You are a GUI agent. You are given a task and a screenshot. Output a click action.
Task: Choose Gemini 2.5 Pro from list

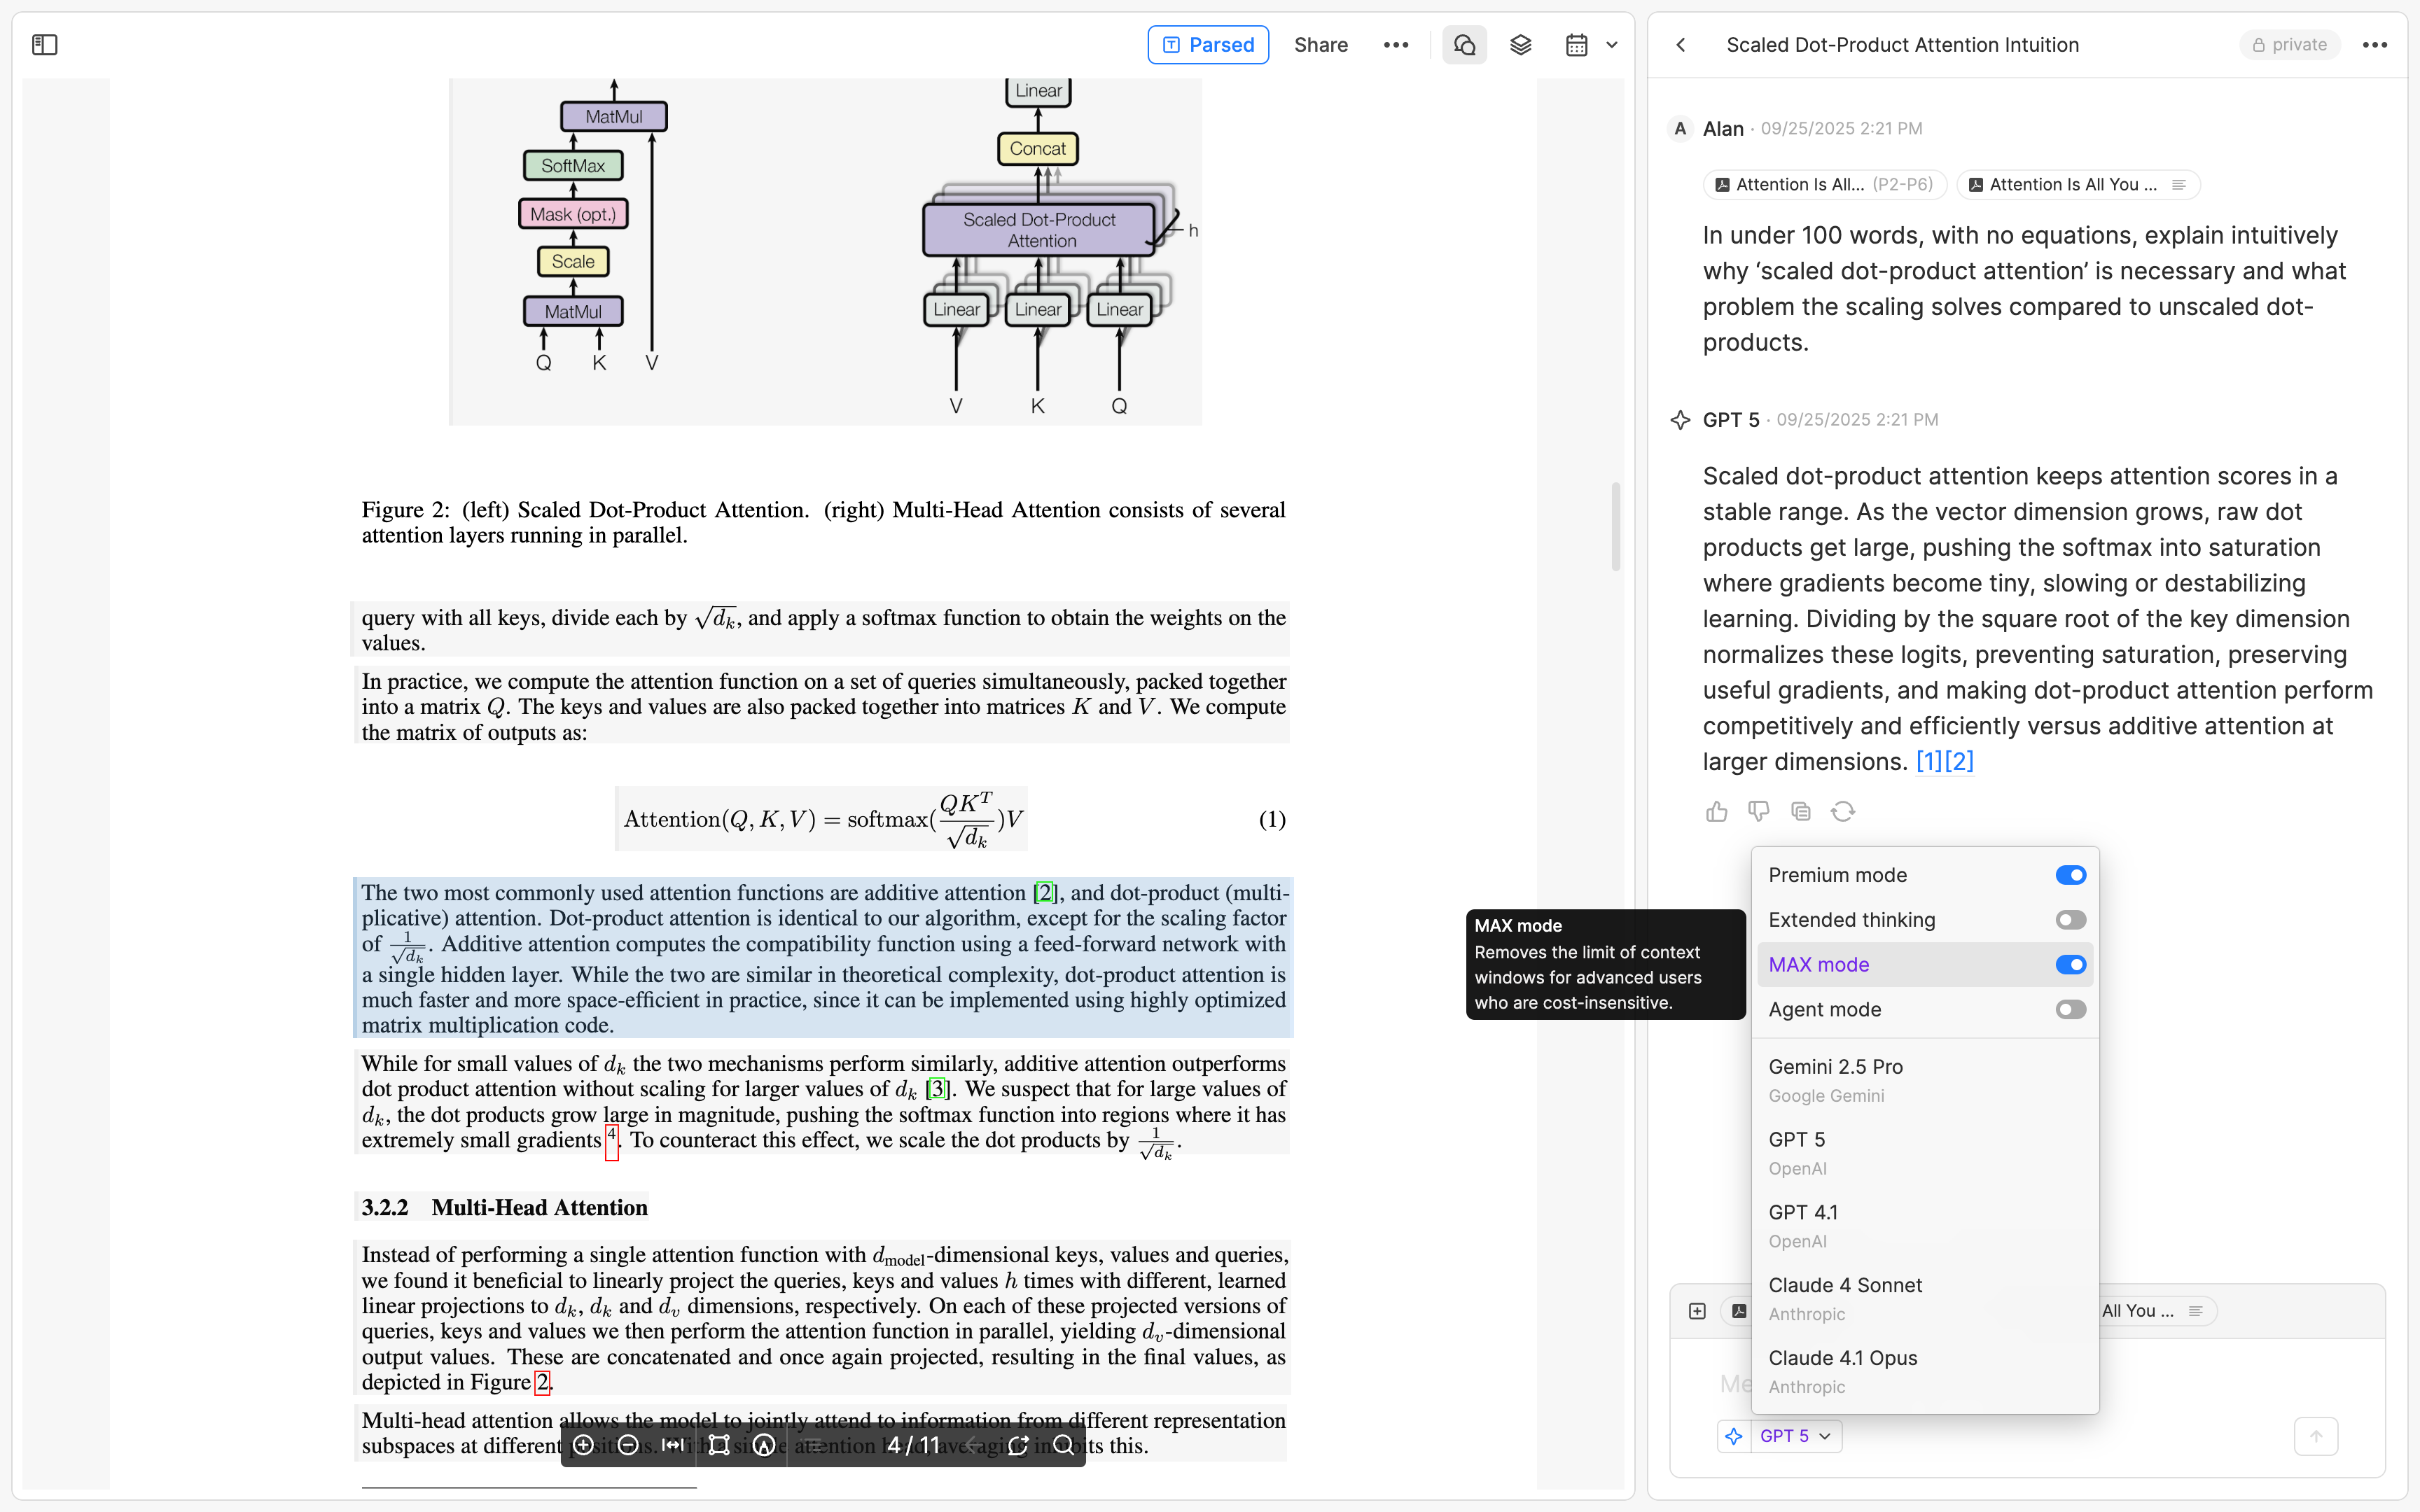tap(1835, 1079)
